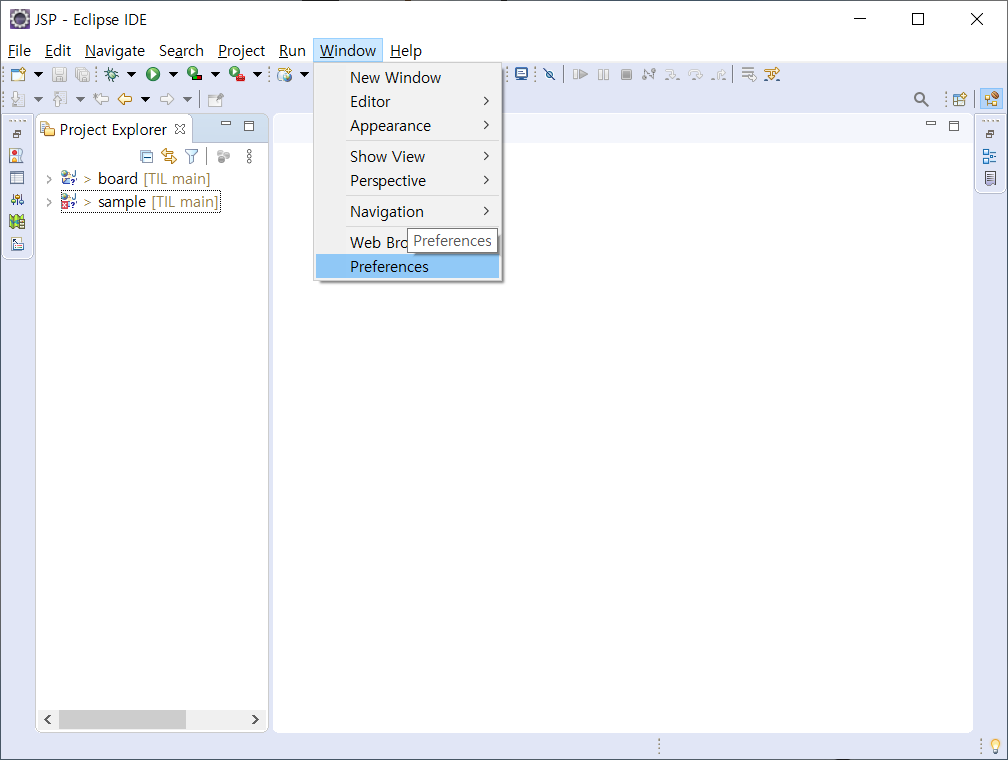Screen dimensions: 1008x760
Task: Click scrollbar right arrow in Project Explorer
Action: click(255, 719)
